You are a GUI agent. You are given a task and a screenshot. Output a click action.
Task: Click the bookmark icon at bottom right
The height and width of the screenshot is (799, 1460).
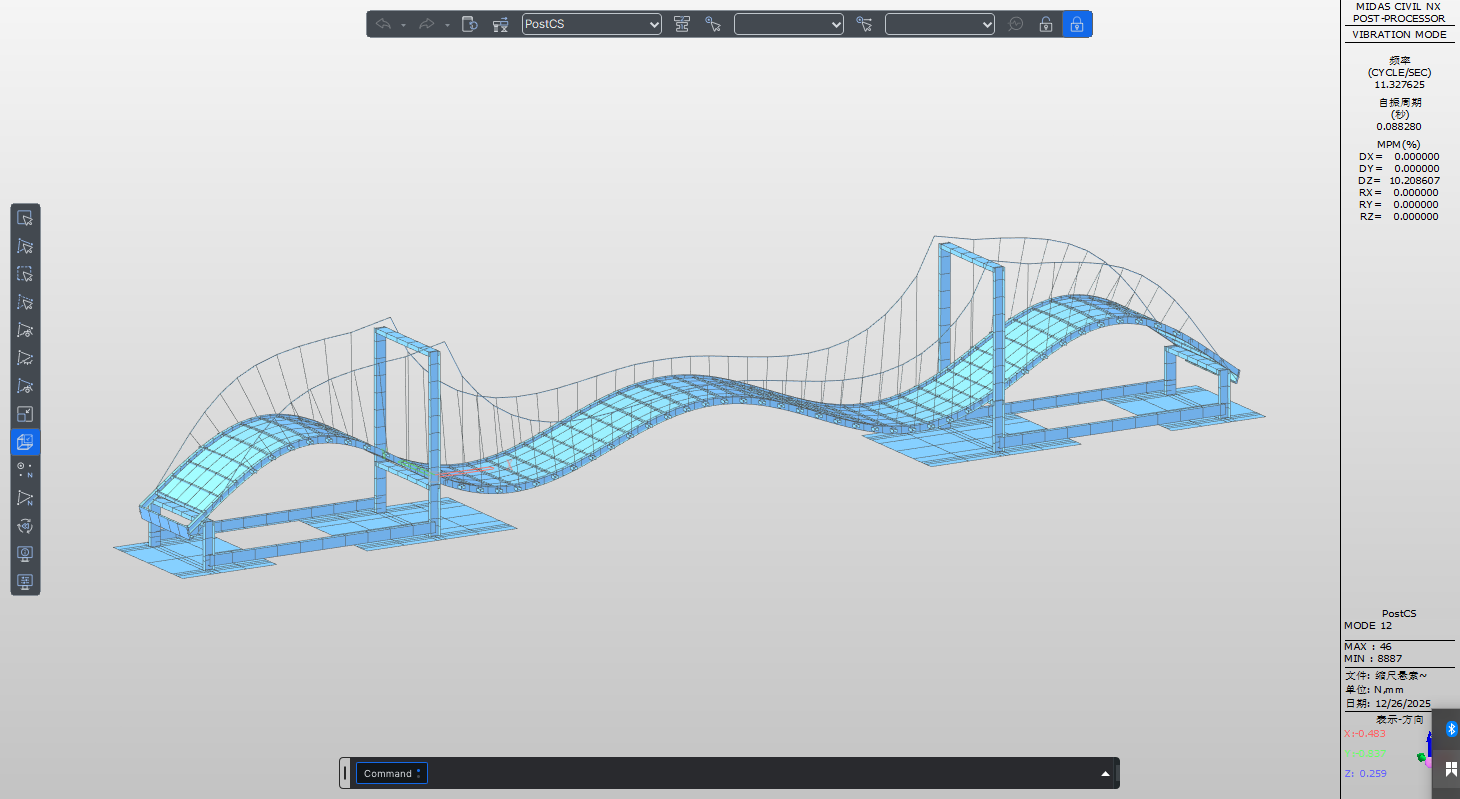pyautogui.click(x=1450, y=769)
